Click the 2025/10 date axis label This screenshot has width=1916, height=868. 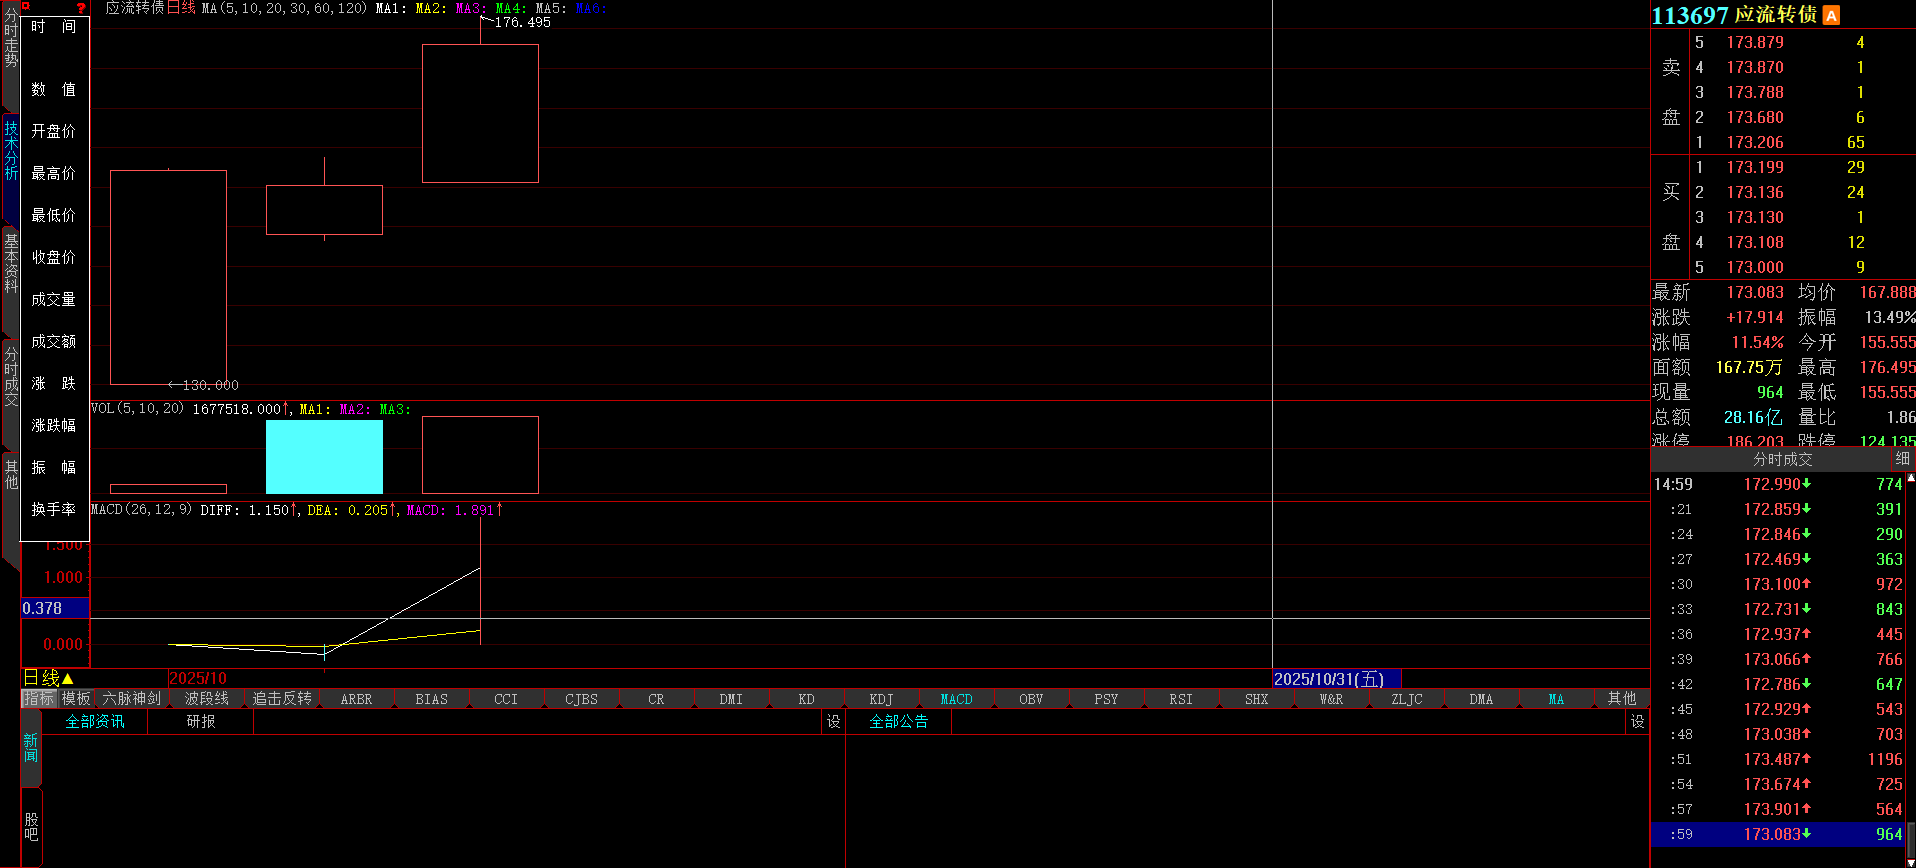(x=198, y=679)
